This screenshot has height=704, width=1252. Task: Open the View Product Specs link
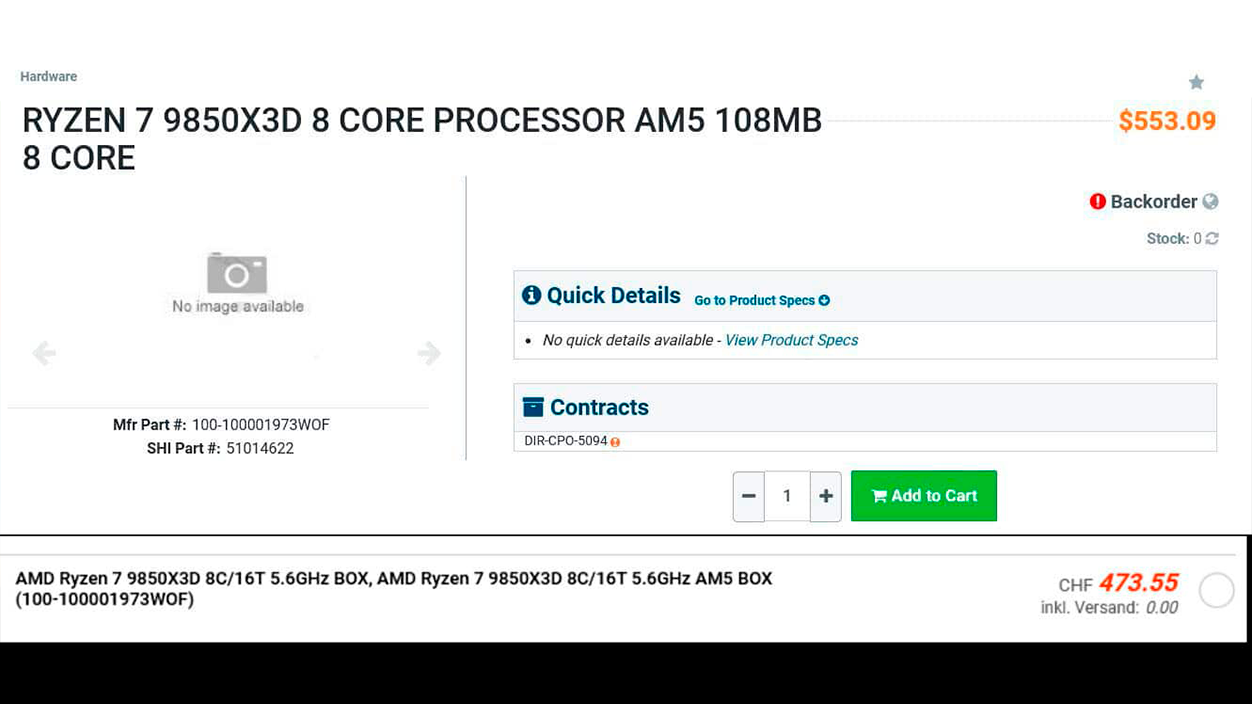pyautogui.click(x=791, y=340)
